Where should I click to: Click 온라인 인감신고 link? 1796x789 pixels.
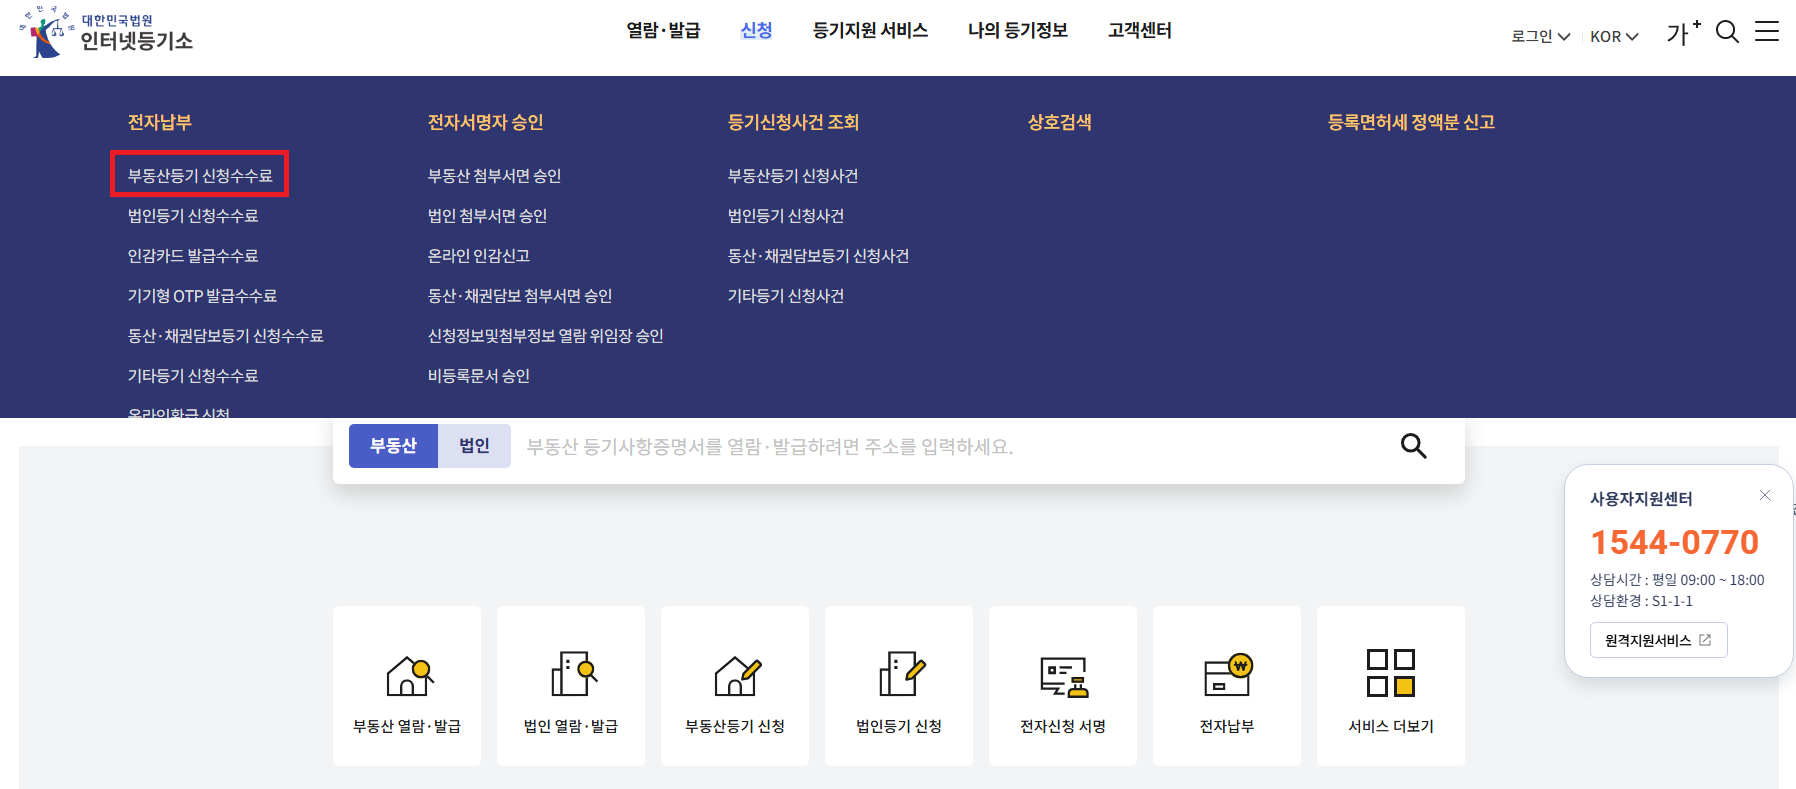click(479, 256)
